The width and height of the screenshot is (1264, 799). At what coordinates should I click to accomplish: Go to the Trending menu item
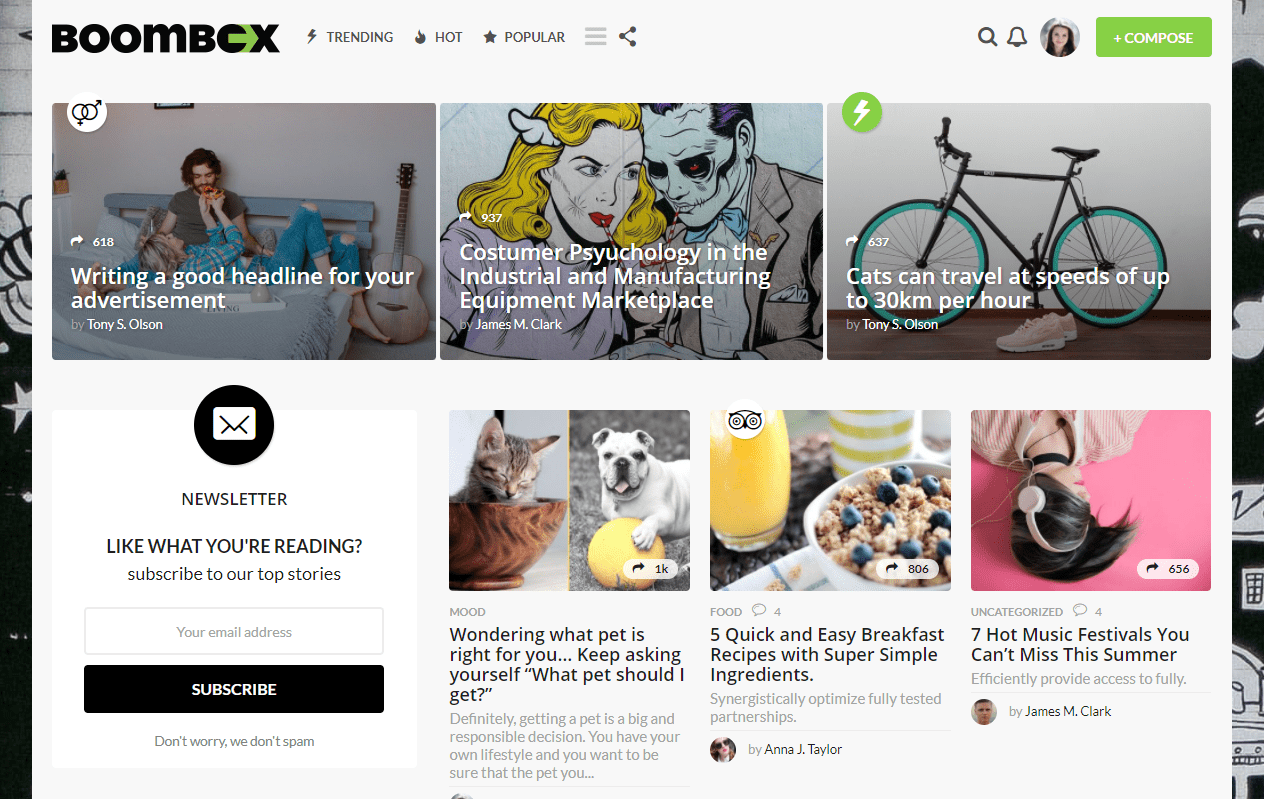coord(349,37)
